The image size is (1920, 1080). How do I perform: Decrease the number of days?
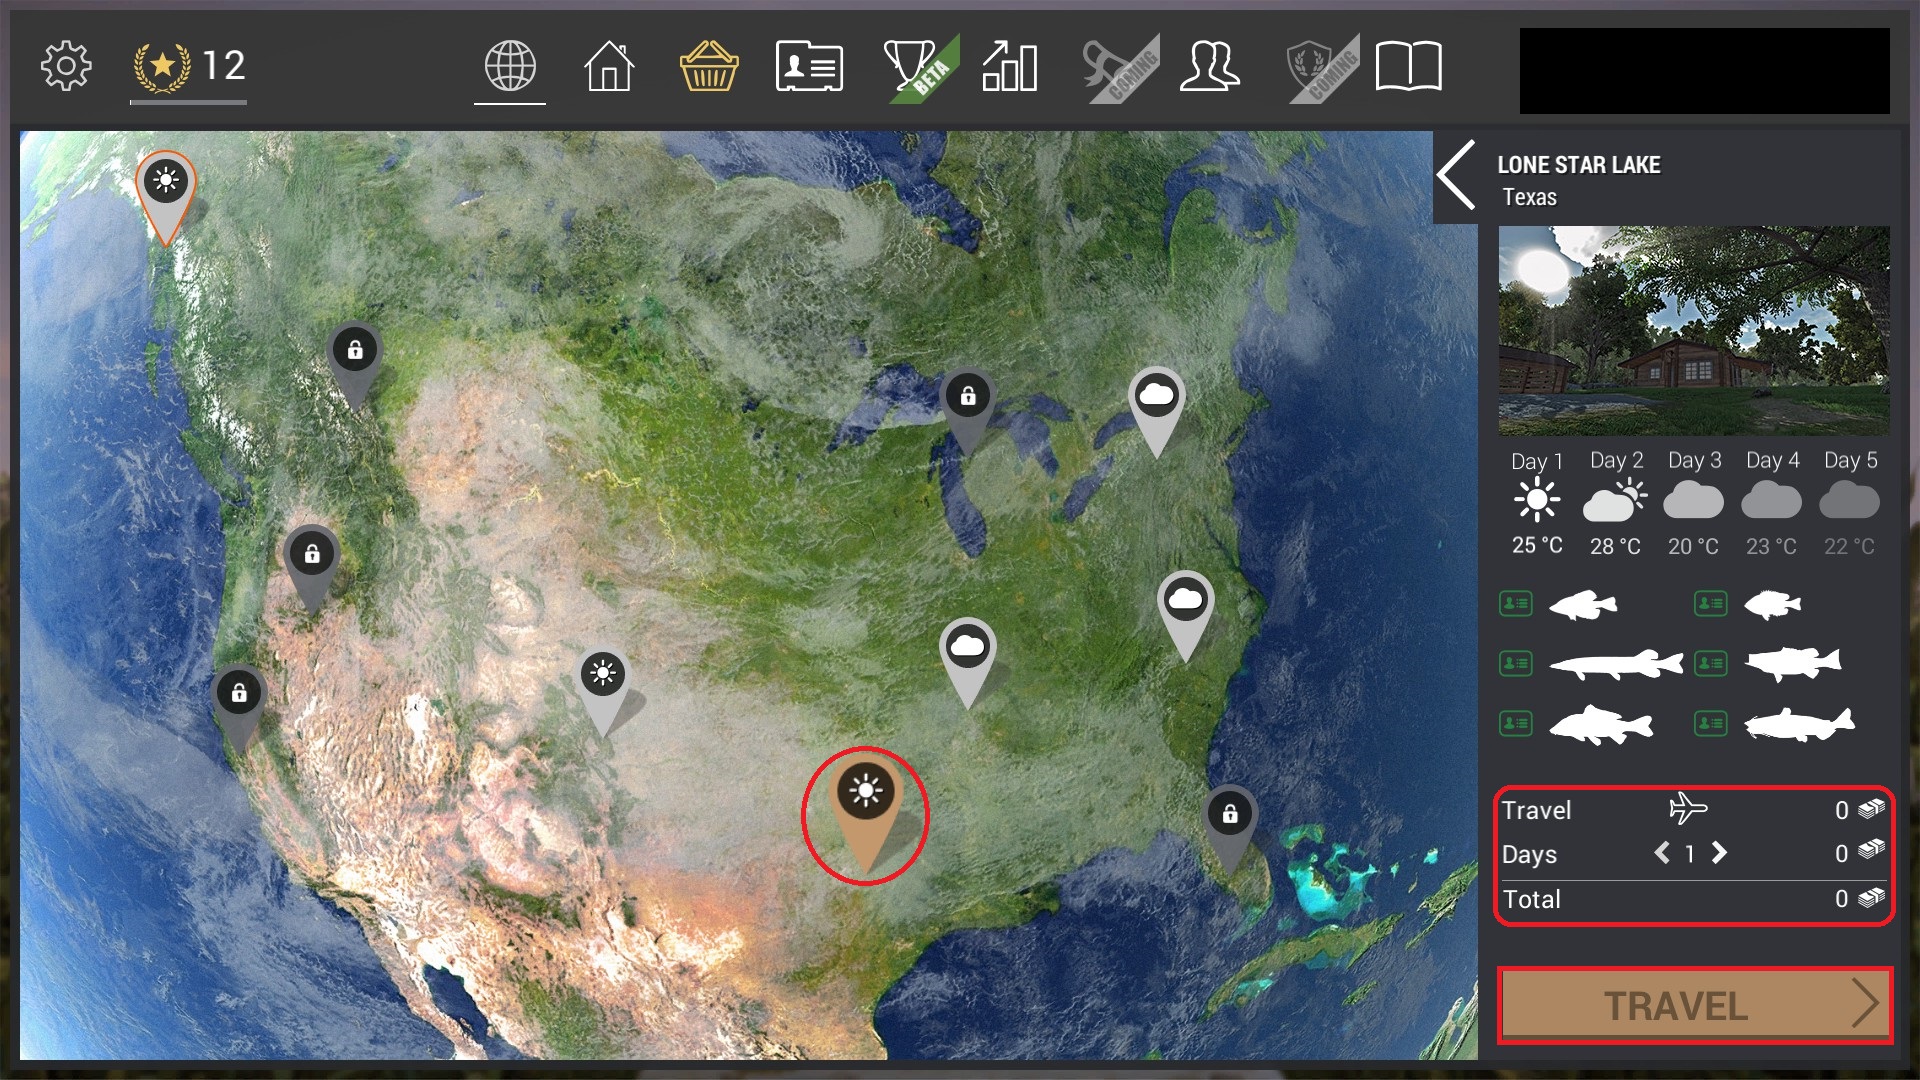pos(1661,853)
